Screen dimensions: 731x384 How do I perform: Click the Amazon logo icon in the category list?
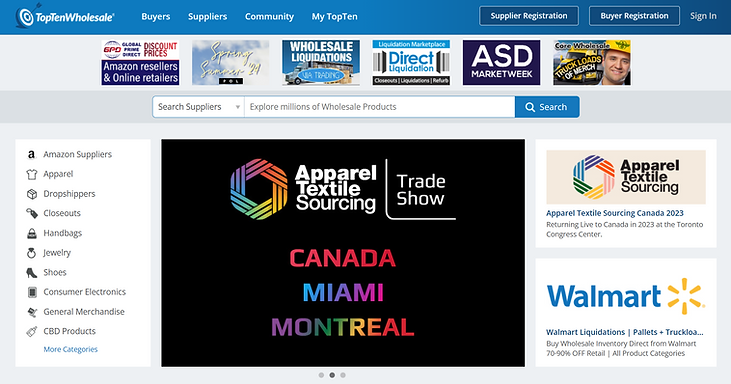tap(31, 154)
